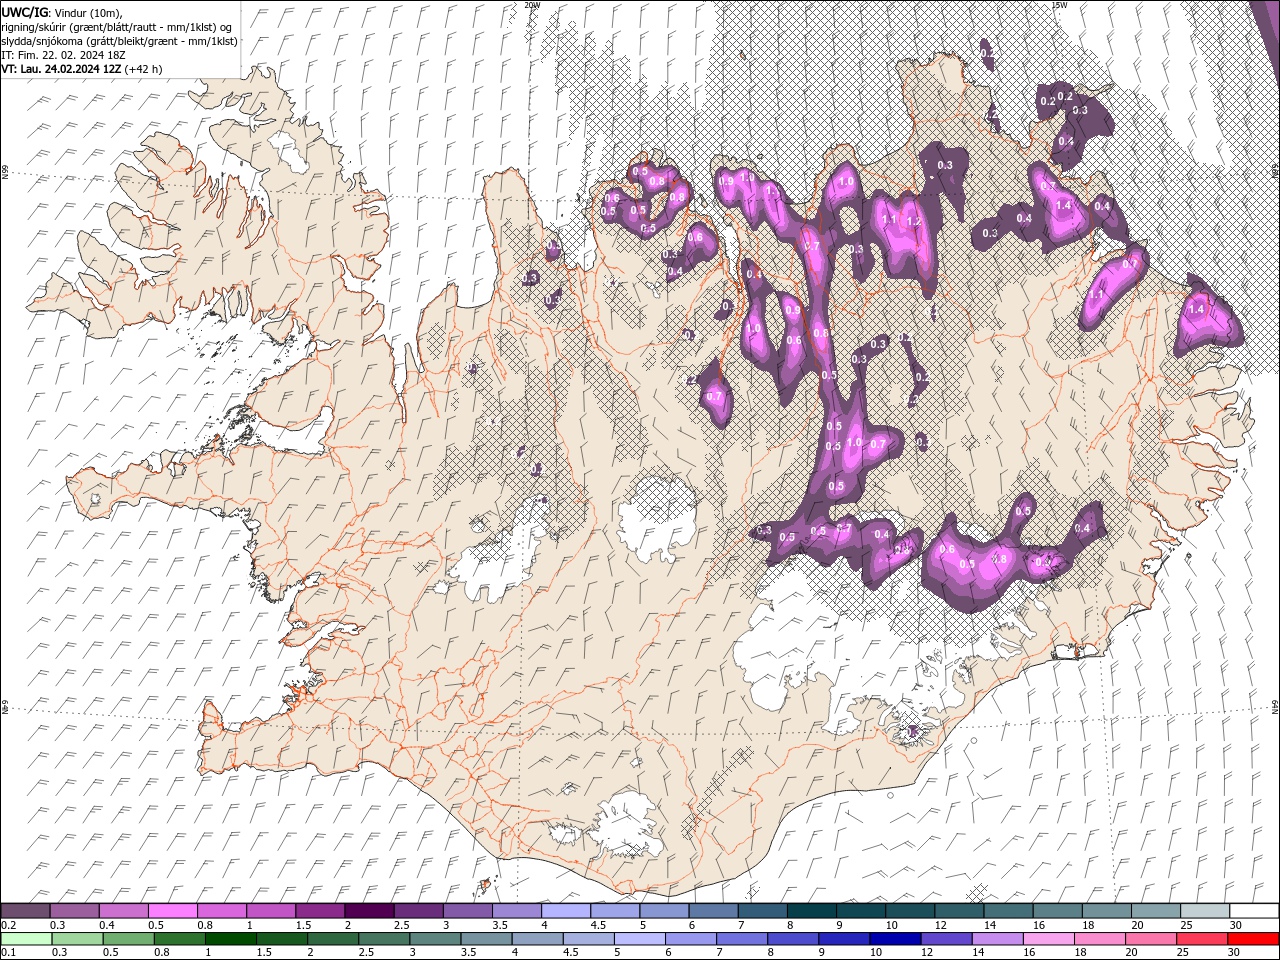Viewport: 1280px width, 960px height.
Task: Select the pale green 0.1 swatch in lower legend
Action: [x=25, y=939]
